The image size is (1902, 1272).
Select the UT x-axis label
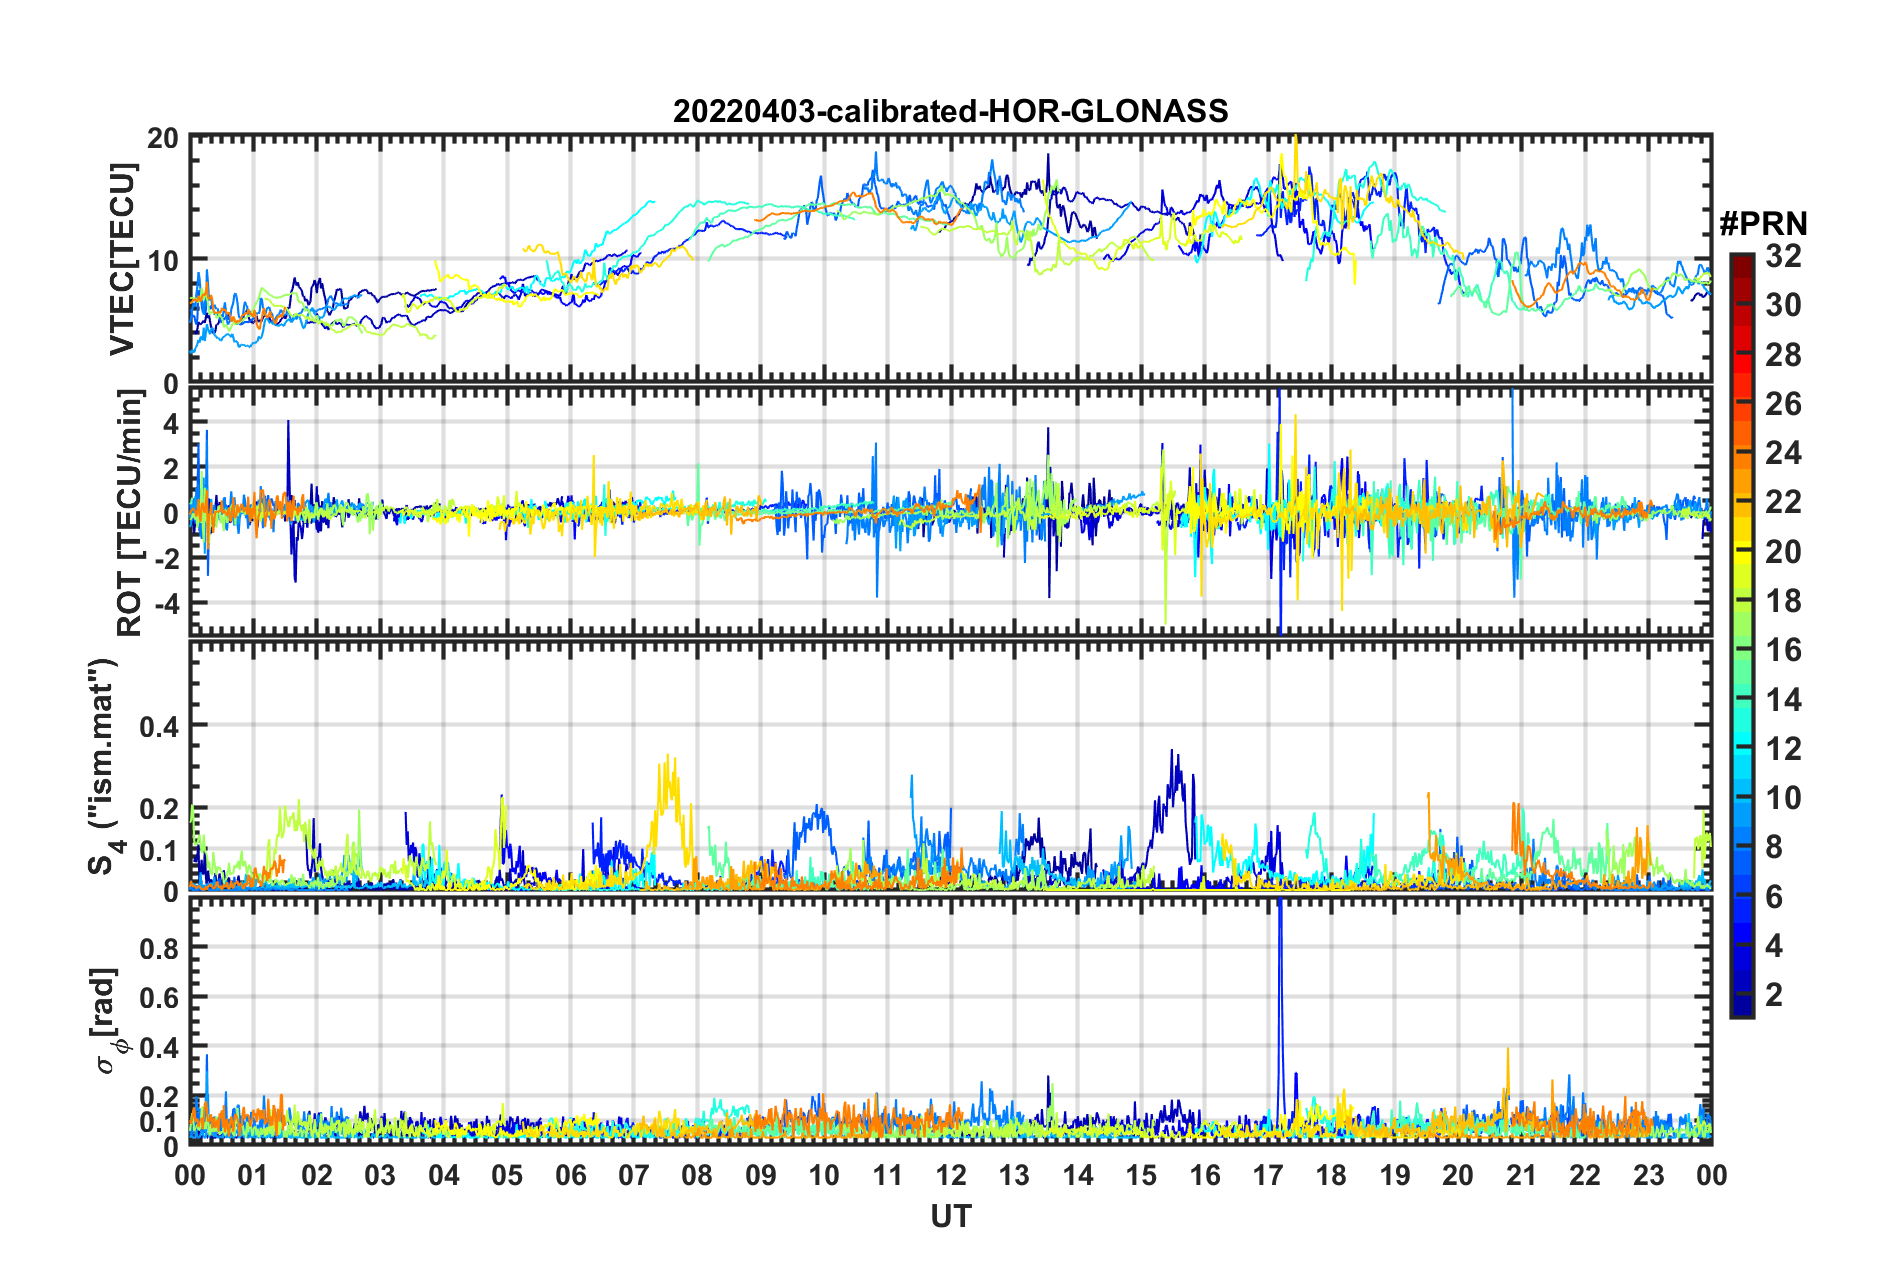950,1216
